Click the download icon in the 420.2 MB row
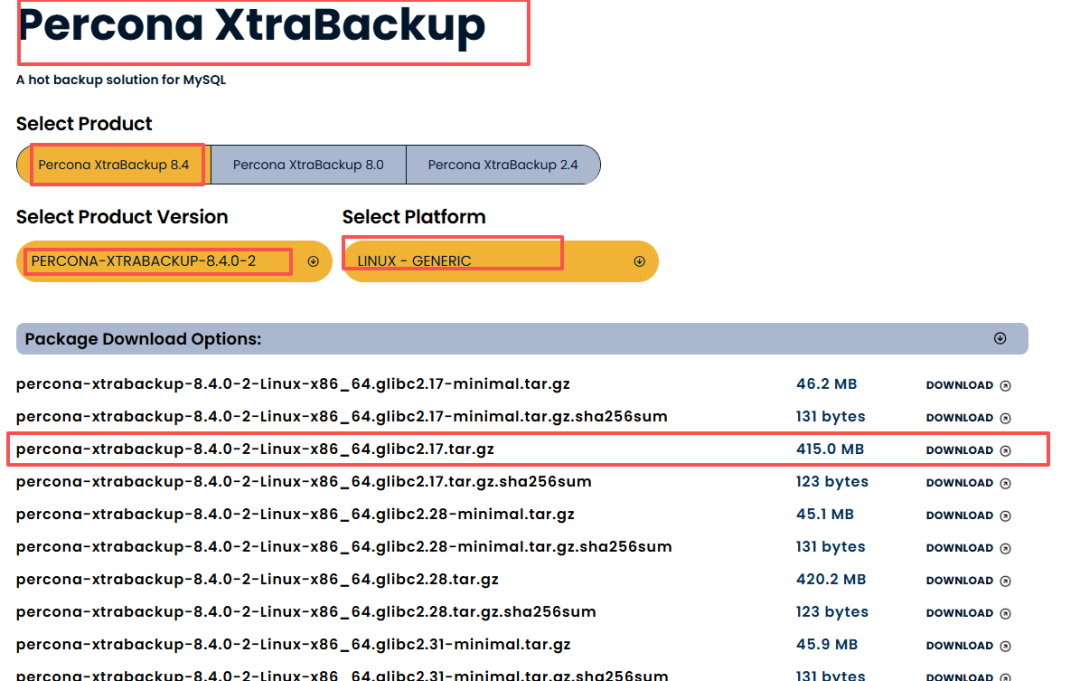This screenshot has width=1080, height=681. point(1006,581)
